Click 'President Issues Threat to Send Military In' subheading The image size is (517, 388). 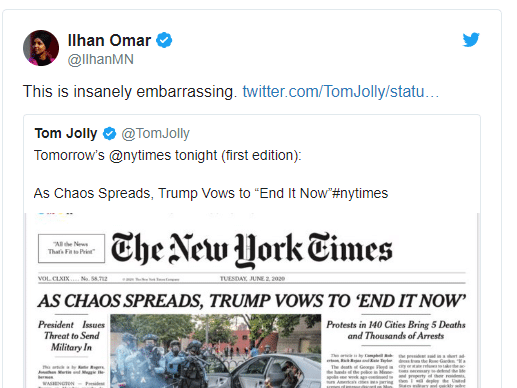point(71,336)
